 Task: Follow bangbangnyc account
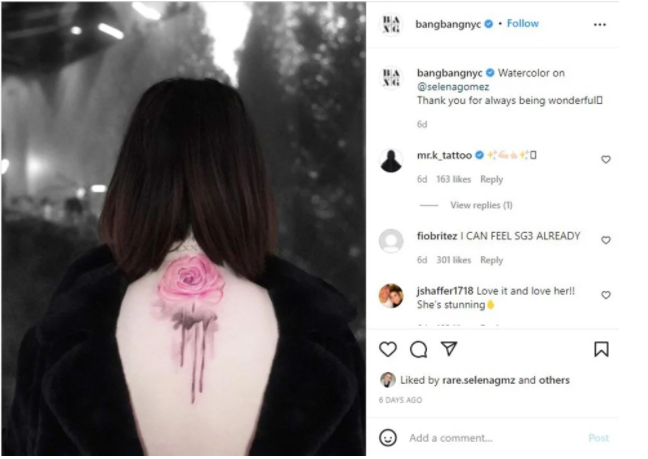(x=523, y=24)
